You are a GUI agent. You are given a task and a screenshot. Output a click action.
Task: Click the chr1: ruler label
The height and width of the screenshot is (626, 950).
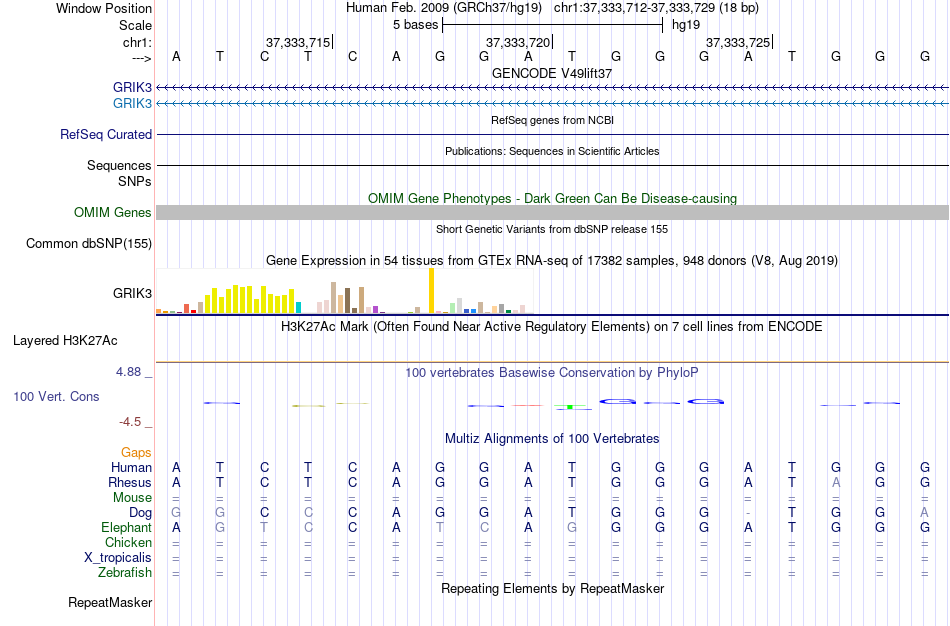137,42
